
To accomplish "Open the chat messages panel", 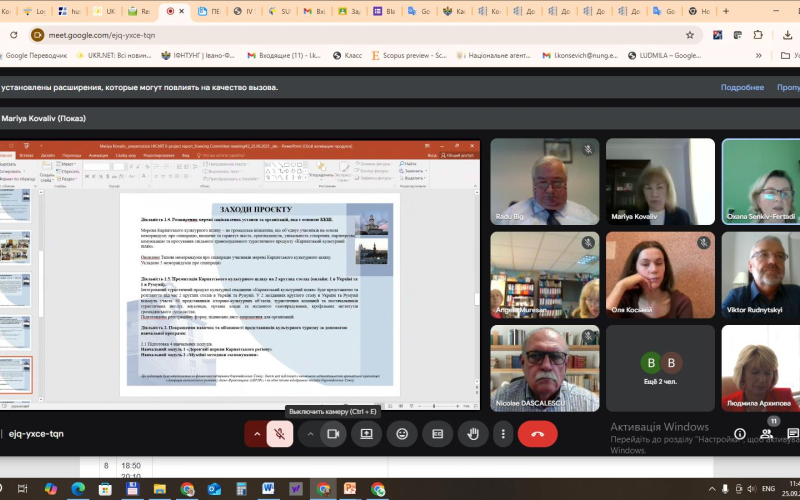I will click(792, 434).
